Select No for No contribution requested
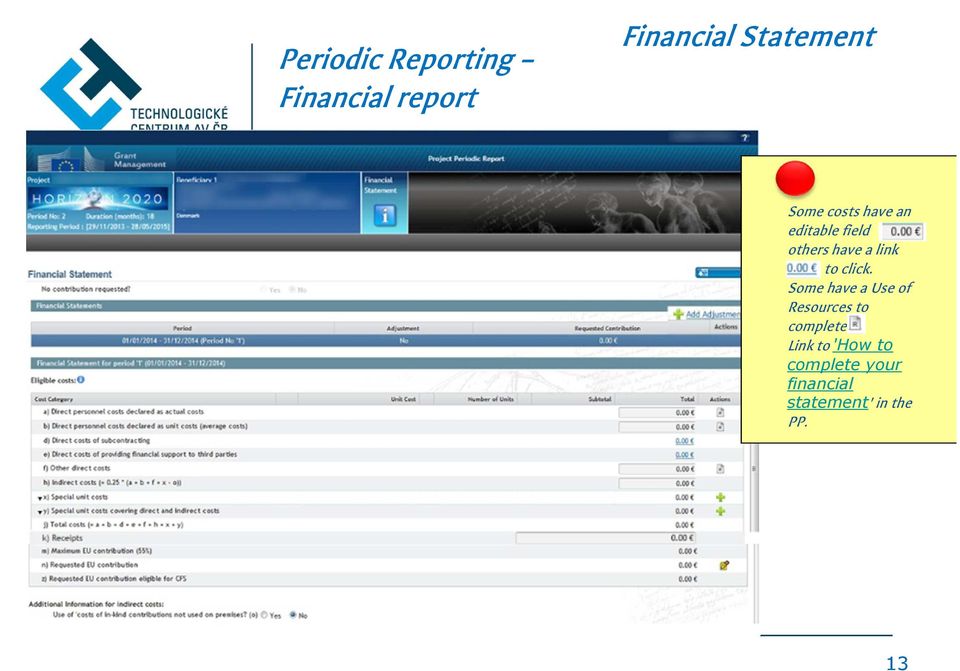This screenshot has height=671, width=960. 292,290
